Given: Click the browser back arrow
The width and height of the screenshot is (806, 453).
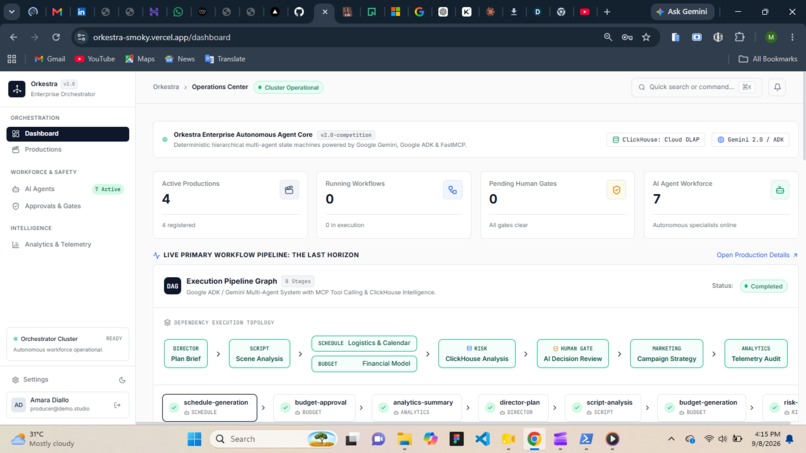Looking at the screenshot, I should (13, 37).
